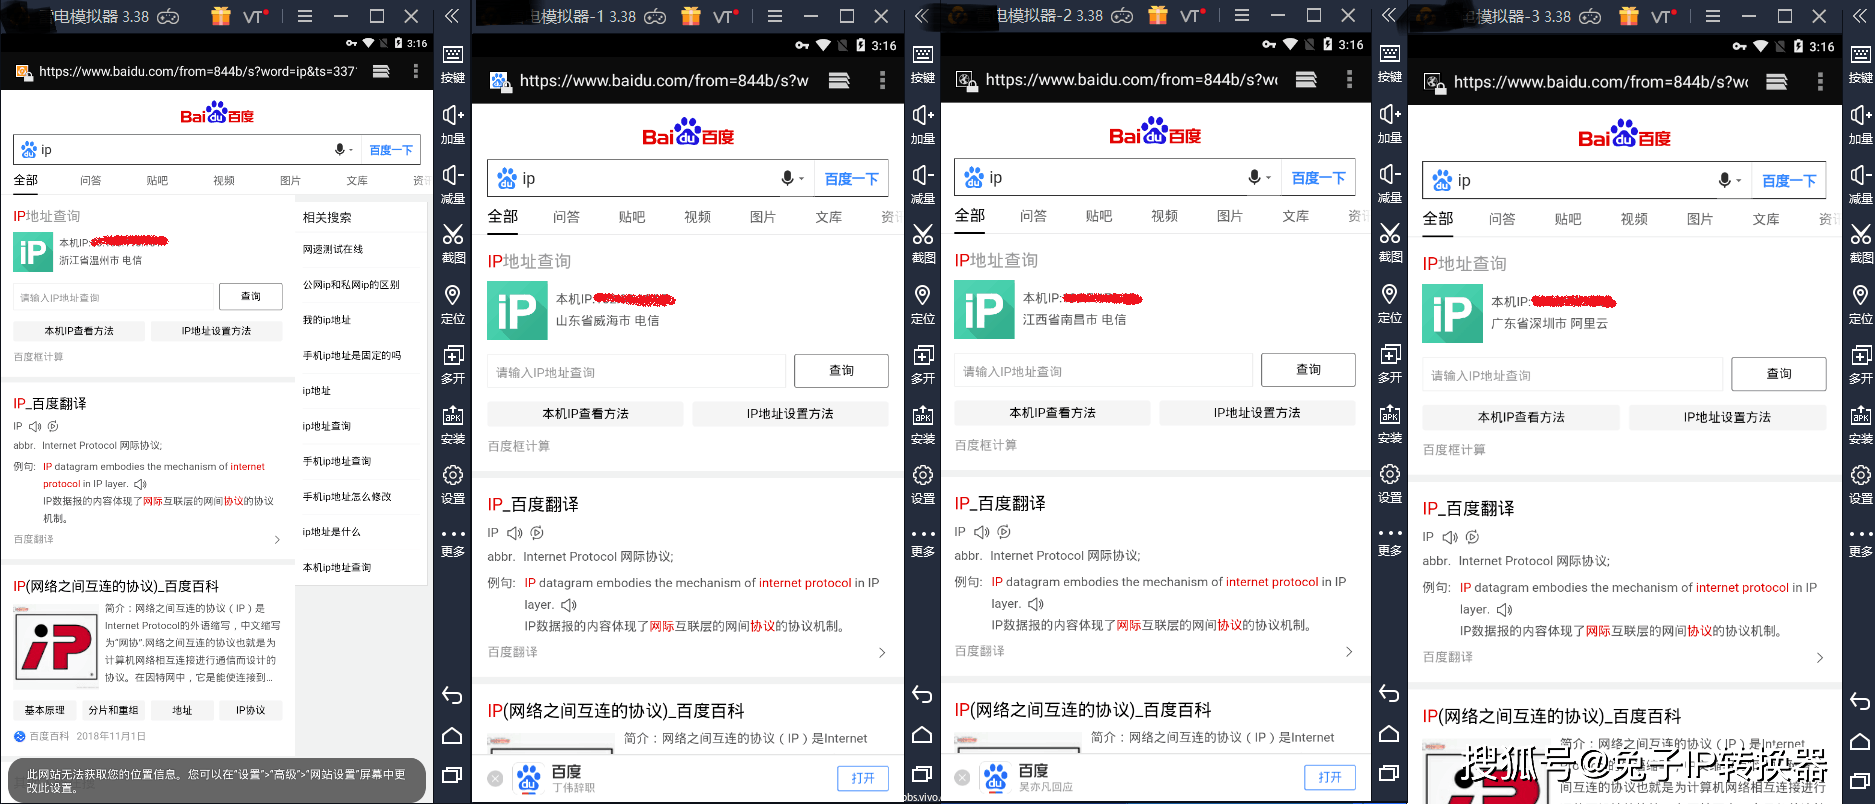This screenshot has width=1875, height=804.
Task: Click 打开 on Baidu banner in 模拟器-1
Action: tap(863, 778)
